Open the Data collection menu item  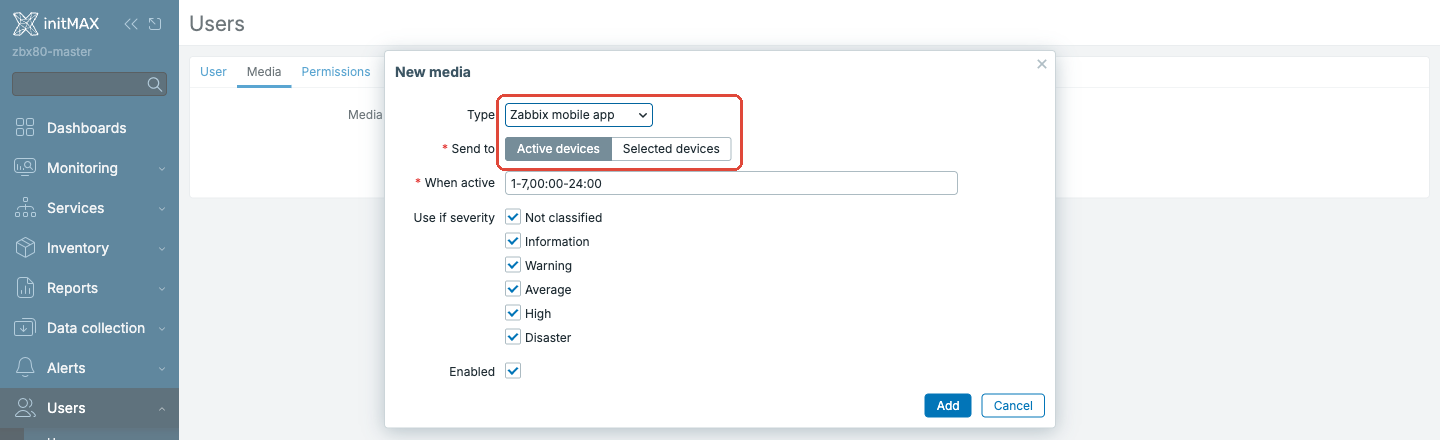[x=90, y=328]
